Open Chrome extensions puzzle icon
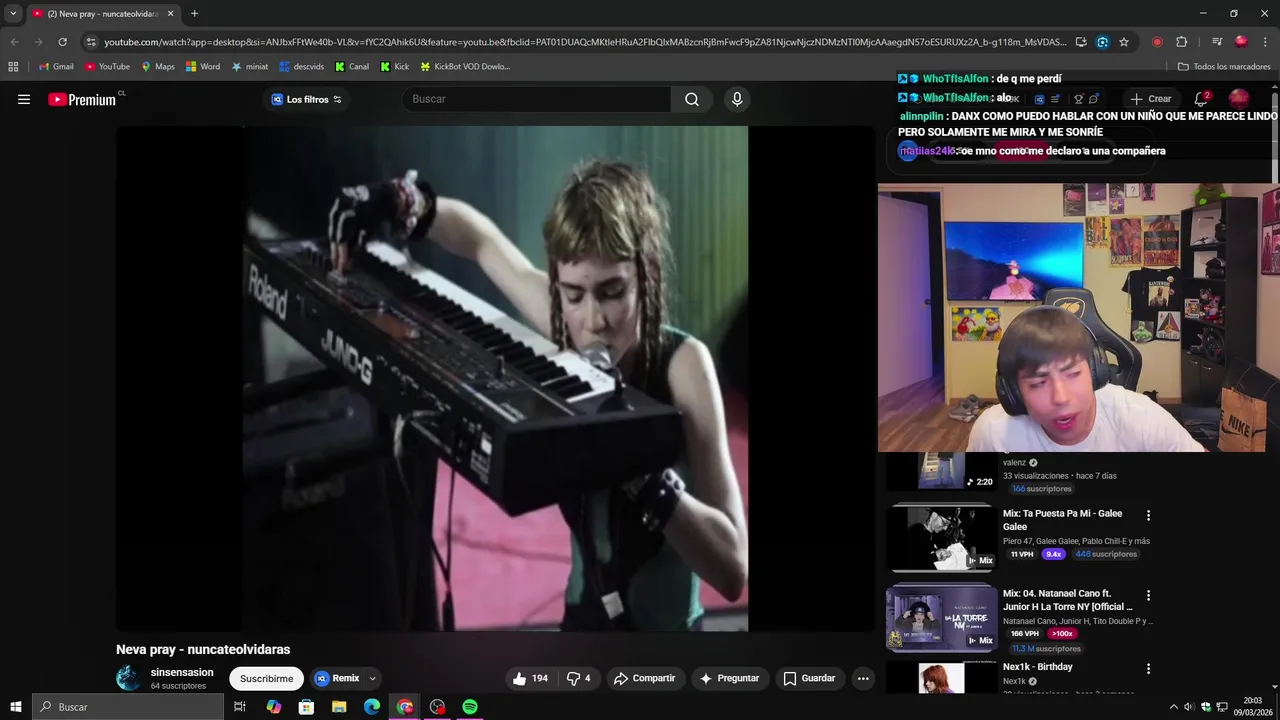The height and width of the screenshot is (720, 1280). [x=1181, y=42]
